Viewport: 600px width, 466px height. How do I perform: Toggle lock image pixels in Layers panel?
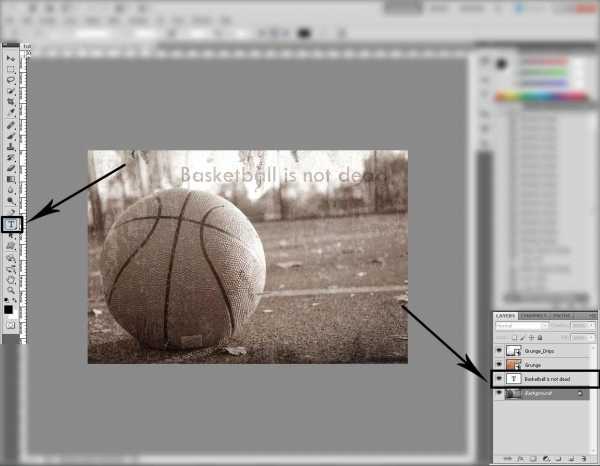coord(523,338)
